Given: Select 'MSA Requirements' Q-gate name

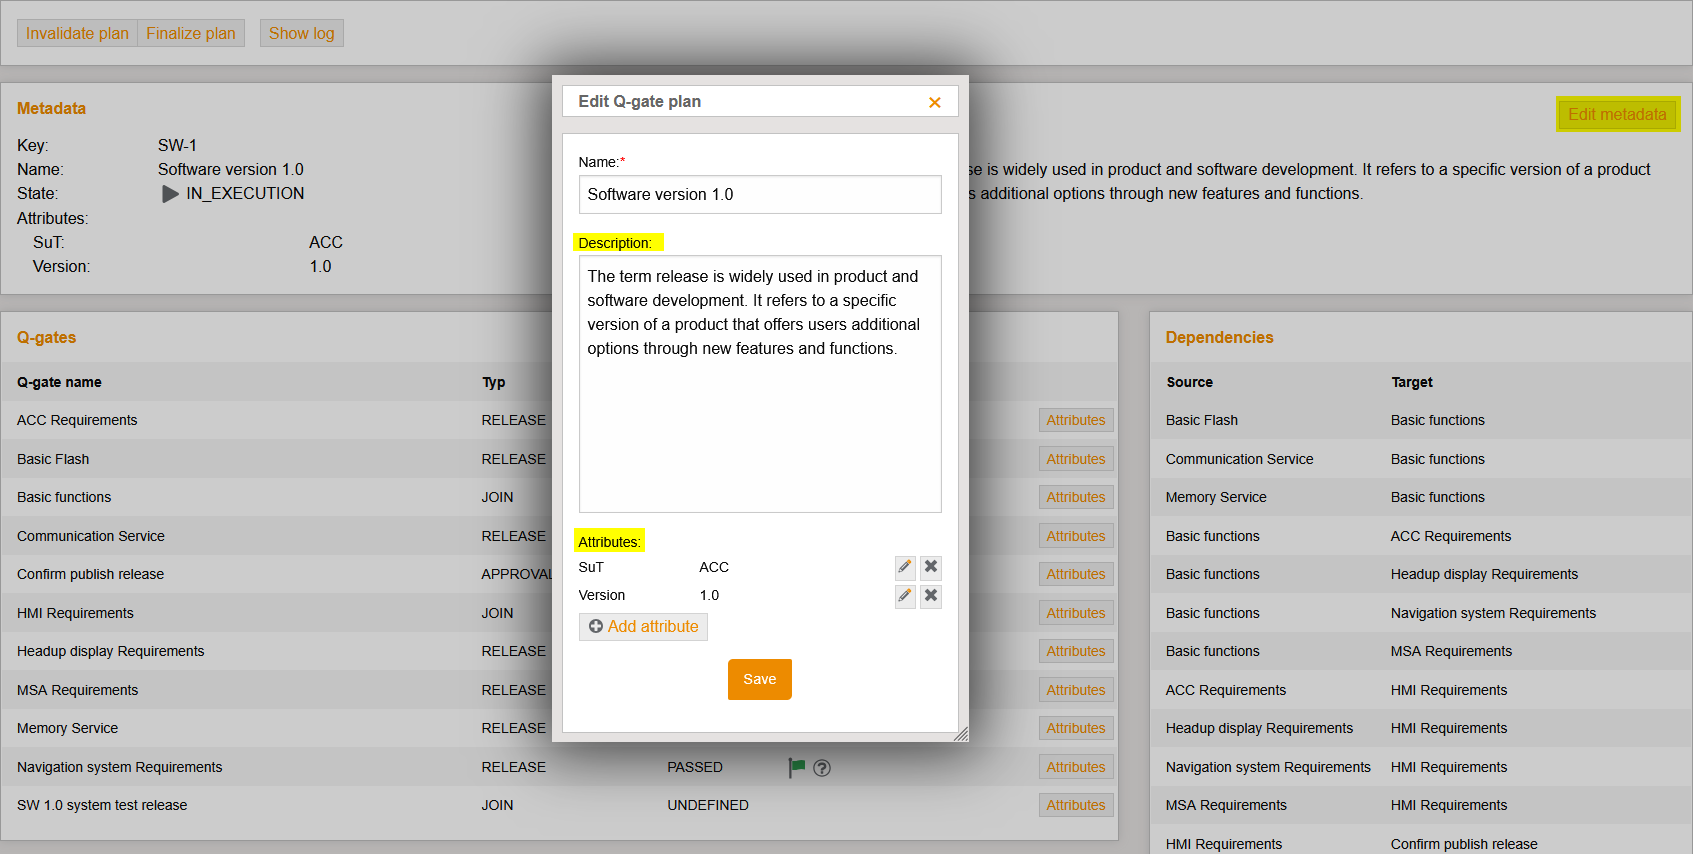Looking at the screenshot, I should [x=78, y=690].
